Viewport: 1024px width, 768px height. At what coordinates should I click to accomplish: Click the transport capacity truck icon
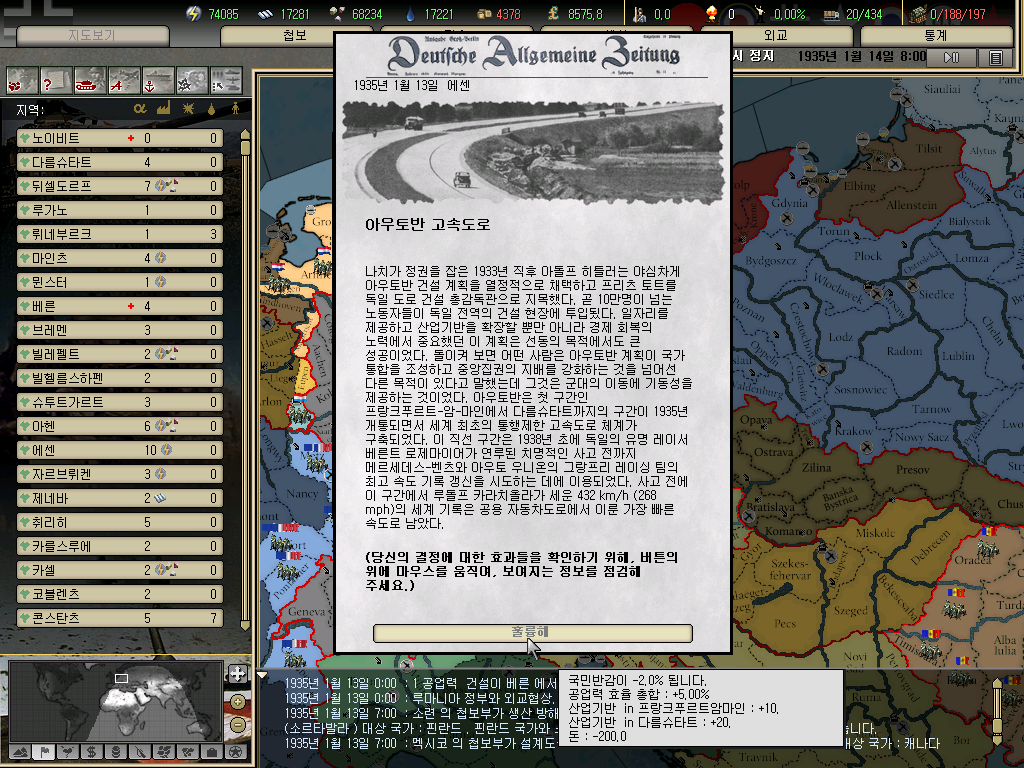[831, 14]
